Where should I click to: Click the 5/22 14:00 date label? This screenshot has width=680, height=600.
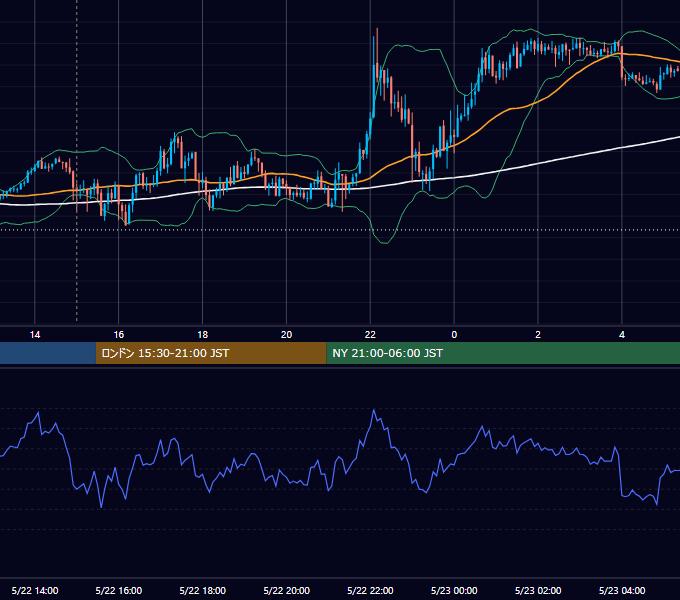(35, 590)
